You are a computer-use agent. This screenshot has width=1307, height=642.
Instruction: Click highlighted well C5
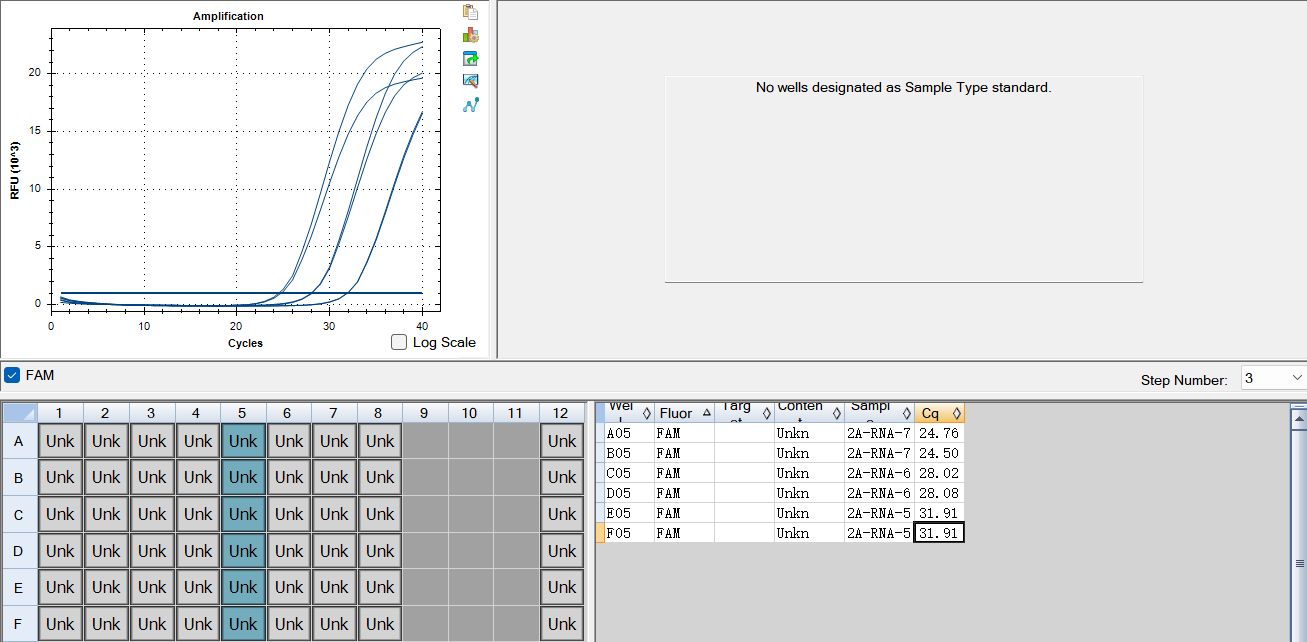[243, 514]
